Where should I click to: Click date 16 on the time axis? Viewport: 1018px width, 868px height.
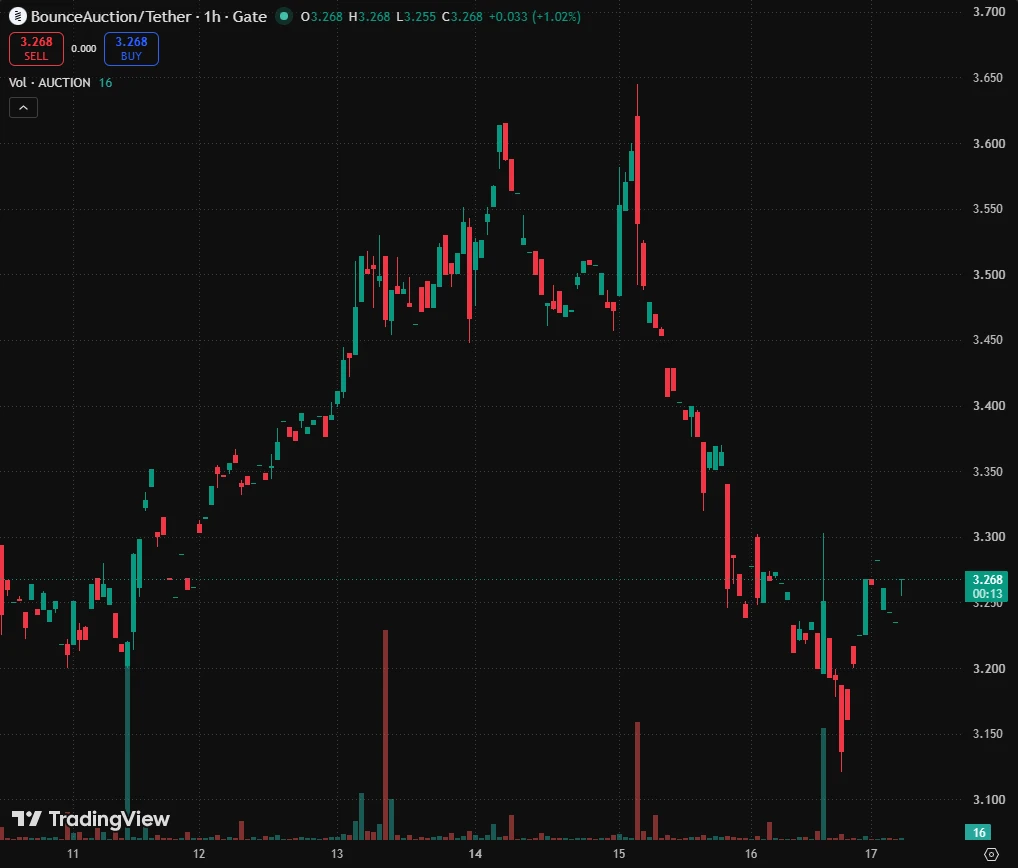point(751,854)
